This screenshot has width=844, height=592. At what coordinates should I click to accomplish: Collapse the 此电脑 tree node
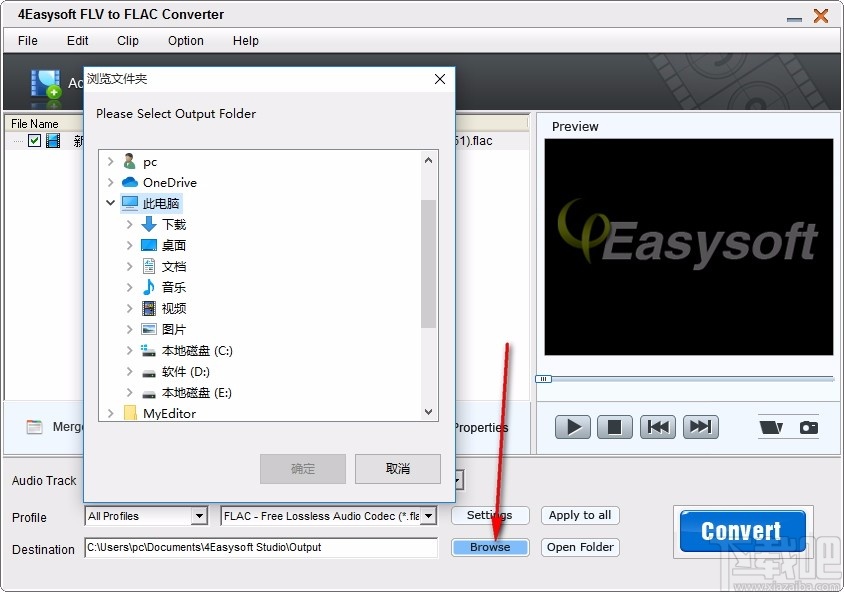110,203
